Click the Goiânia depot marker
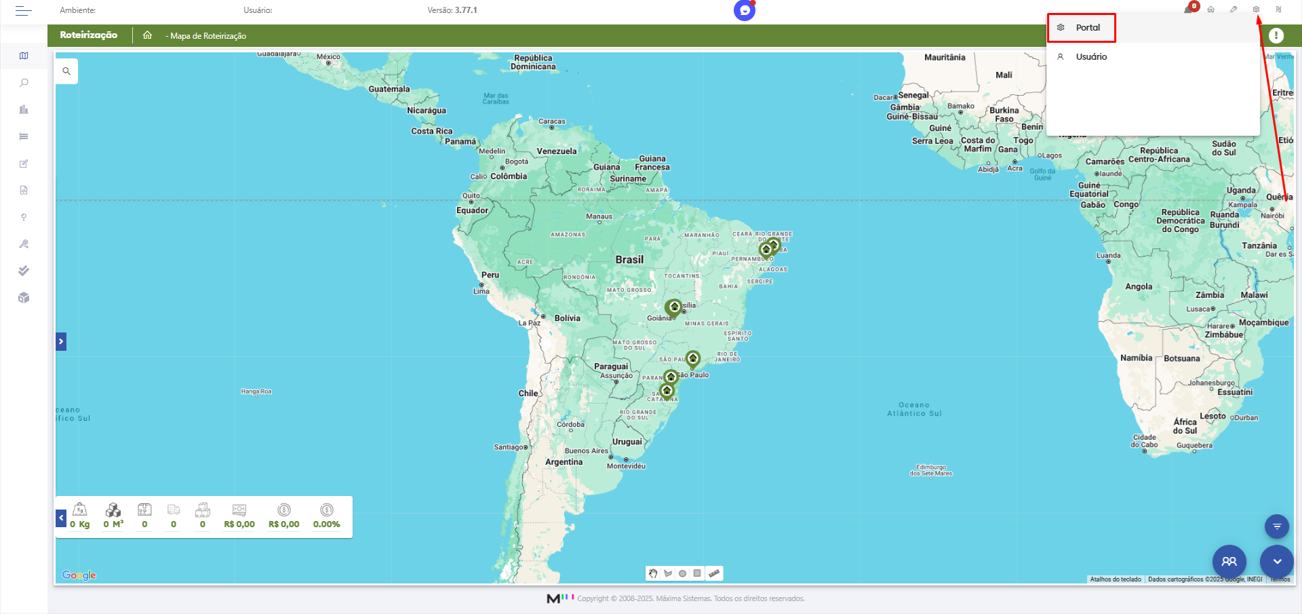1302x614 pixels. tap(674, 308)
